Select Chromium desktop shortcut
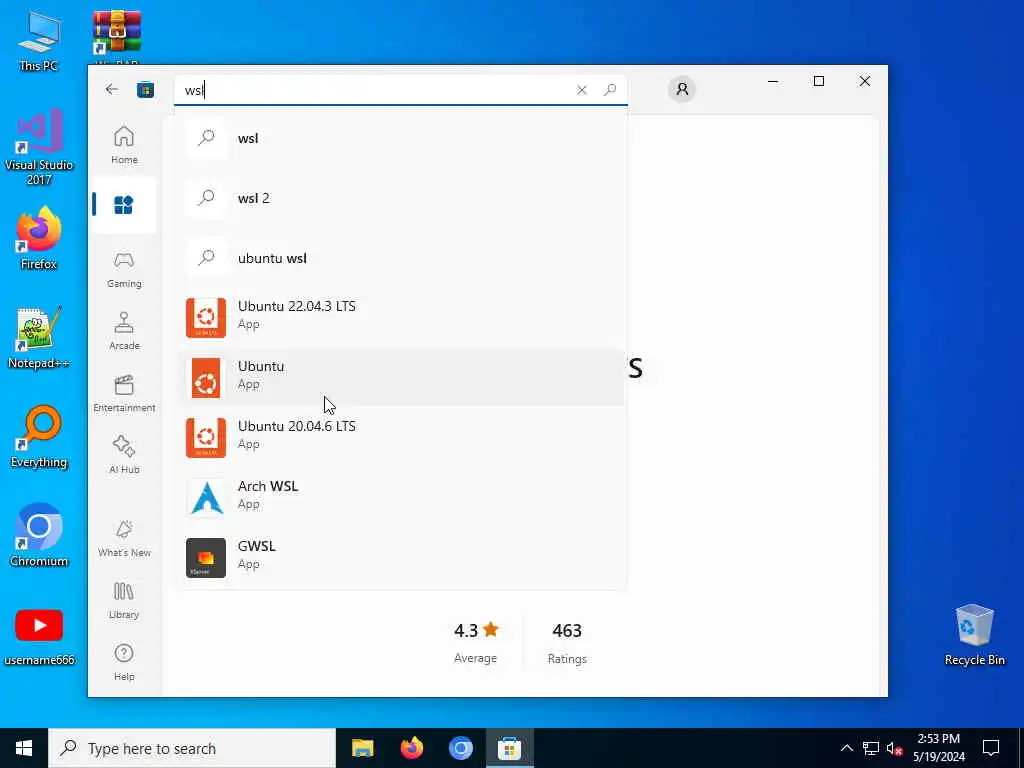Viewport: 1024px width, 768px height. (x=39, y=536)
